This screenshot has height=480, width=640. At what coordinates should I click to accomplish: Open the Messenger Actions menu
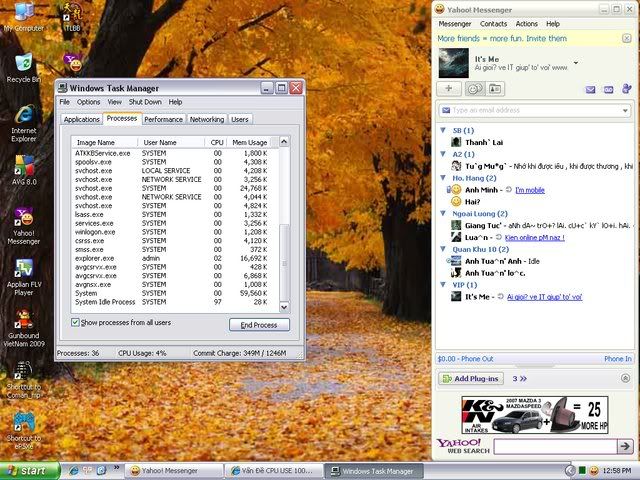tap(527, 24)
